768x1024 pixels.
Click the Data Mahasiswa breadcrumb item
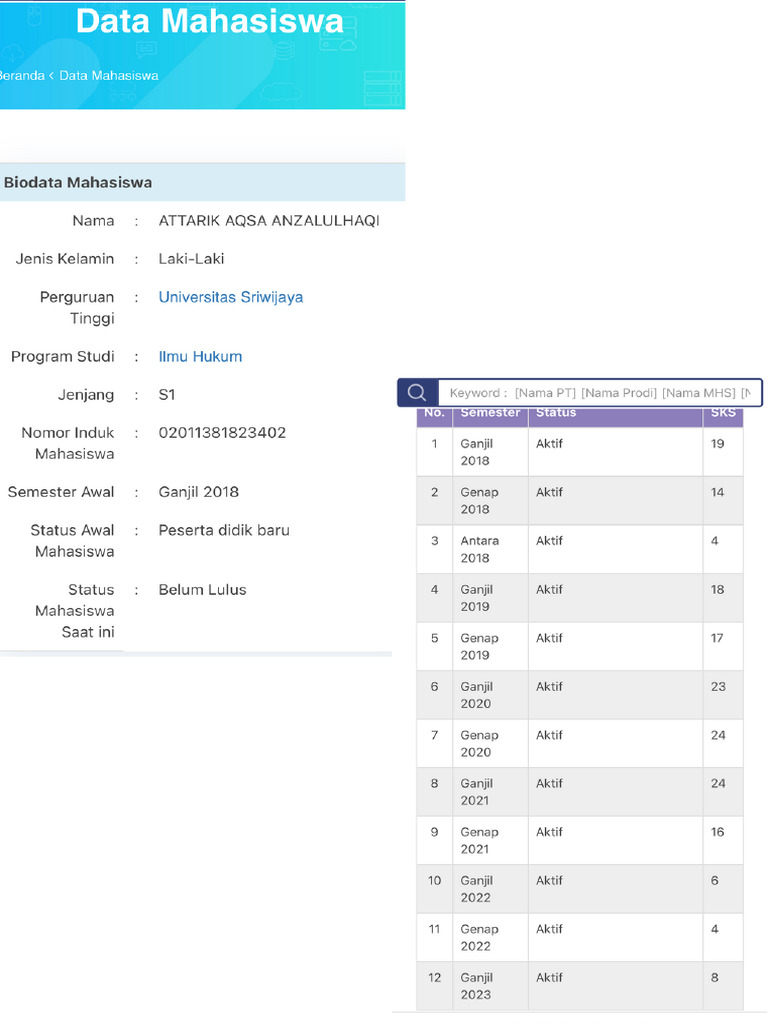(108, 75)
